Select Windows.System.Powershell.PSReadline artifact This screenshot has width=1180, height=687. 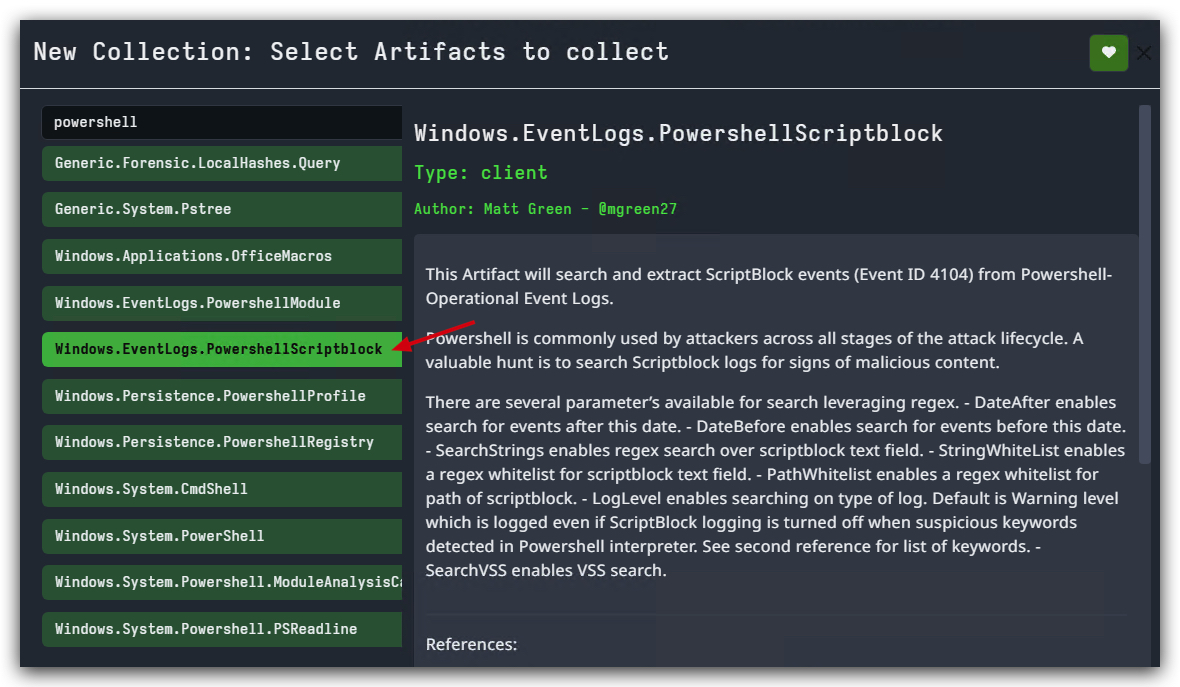point(222,629)
